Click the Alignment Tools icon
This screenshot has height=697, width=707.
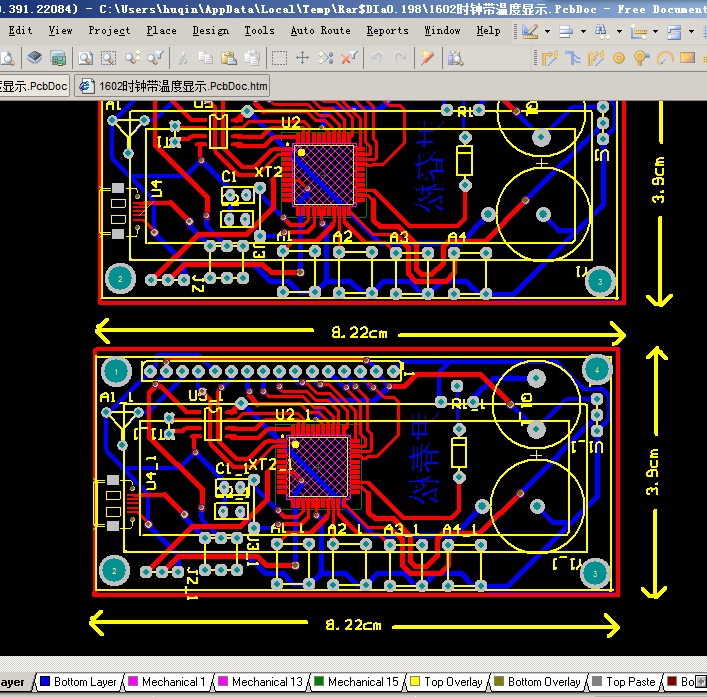tap(566, 31)
